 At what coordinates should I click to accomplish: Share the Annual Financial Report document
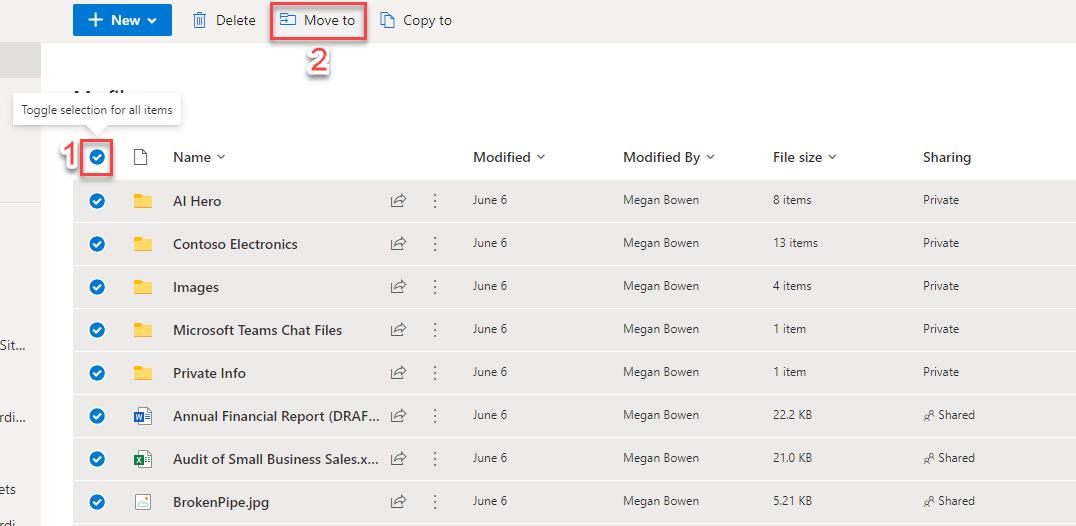pyautogui.click(x=398, y=416)
